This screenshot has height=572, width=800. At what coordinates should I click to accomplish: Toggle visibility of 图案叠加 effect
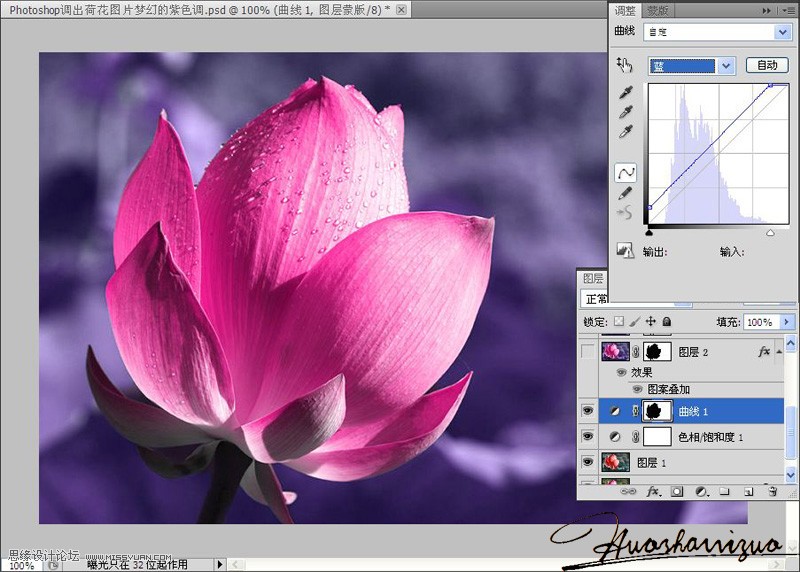pyautogui.click(x=637, y=389)
